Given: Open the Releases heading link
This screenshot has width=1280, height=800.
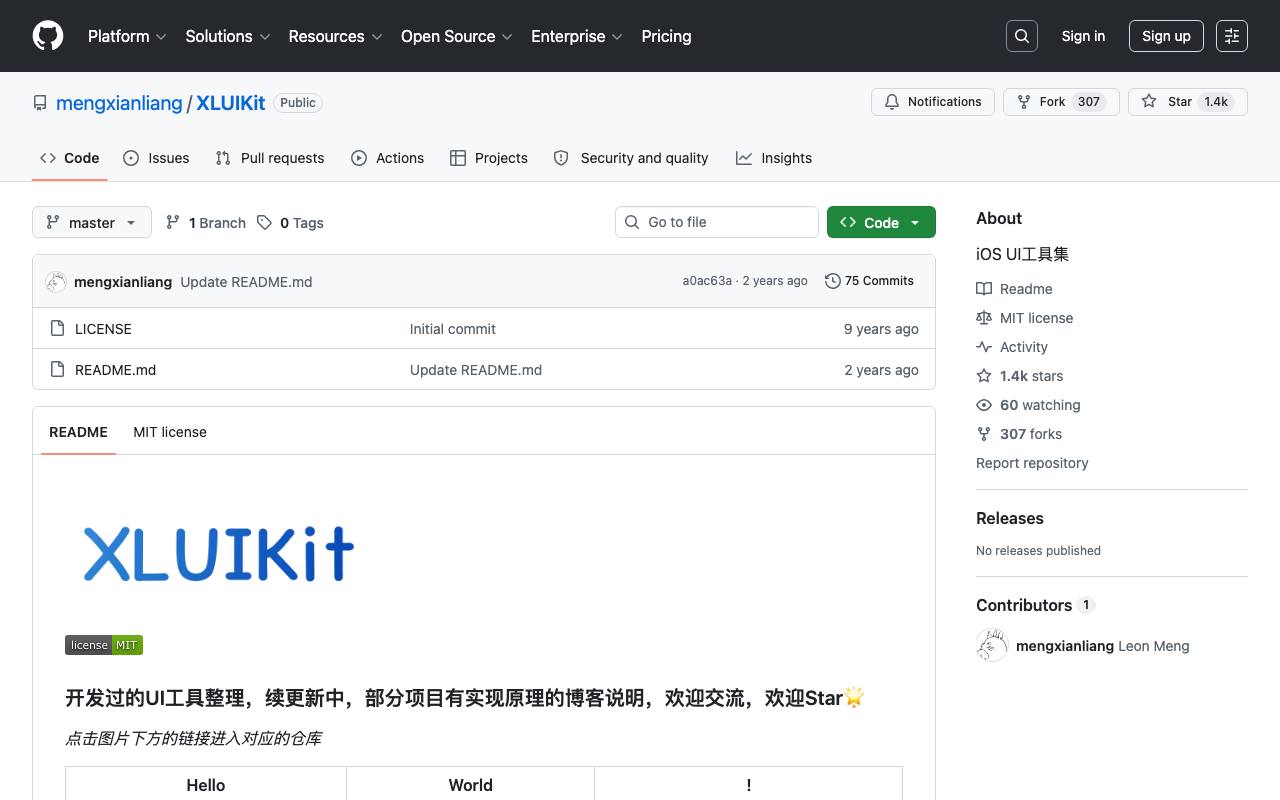Looking at the screenshot, I should (1010, 518).
